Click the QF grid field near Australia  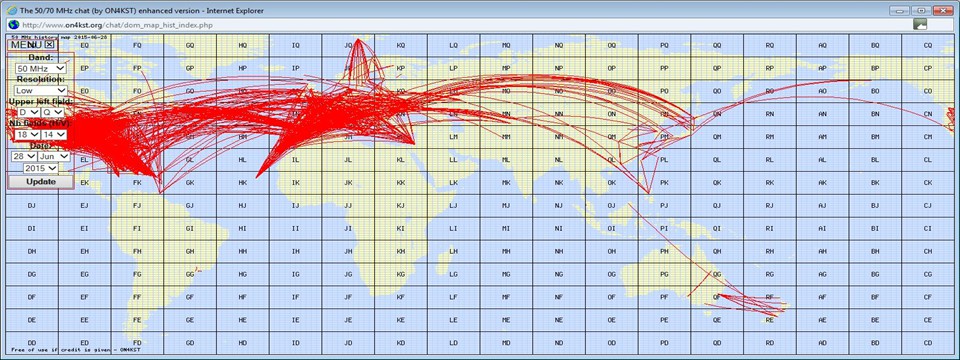click(x=717, y=297)
